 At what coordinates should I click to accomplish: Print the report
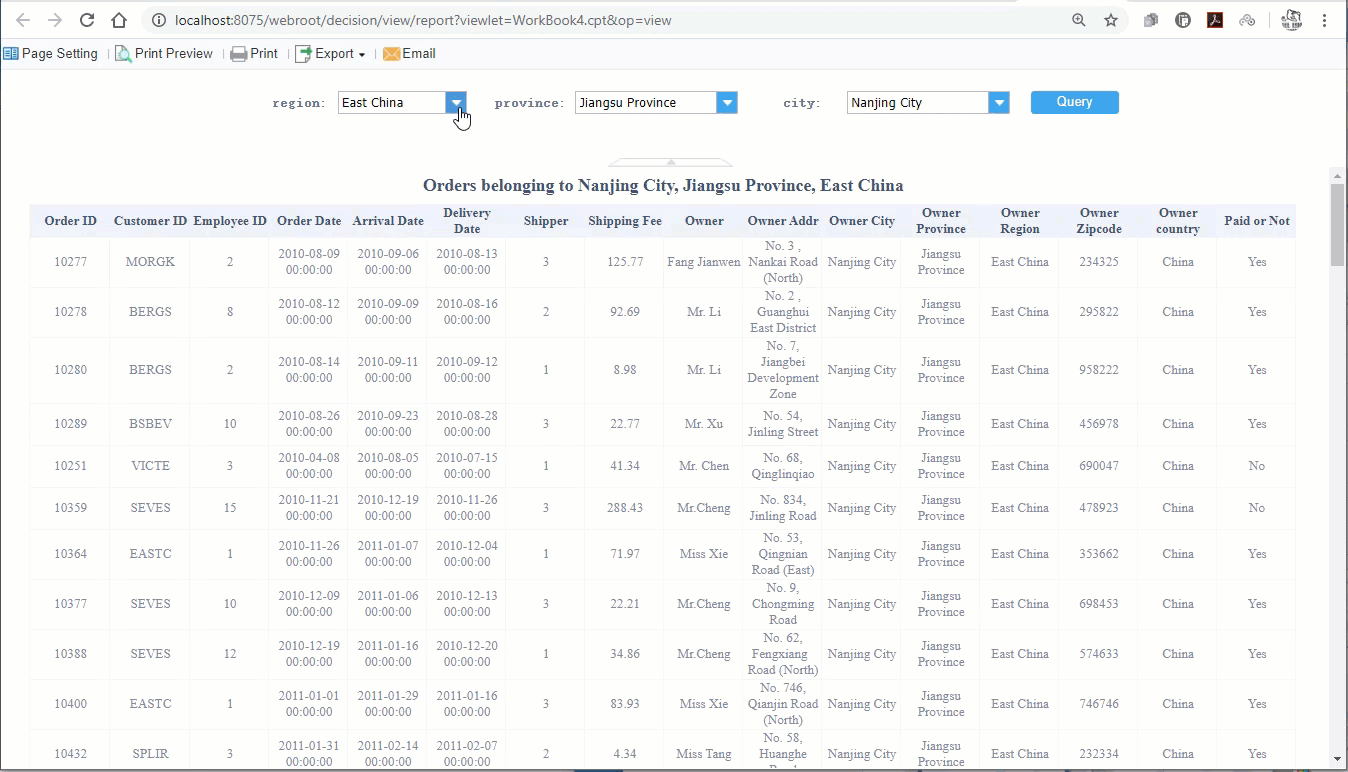254,54
